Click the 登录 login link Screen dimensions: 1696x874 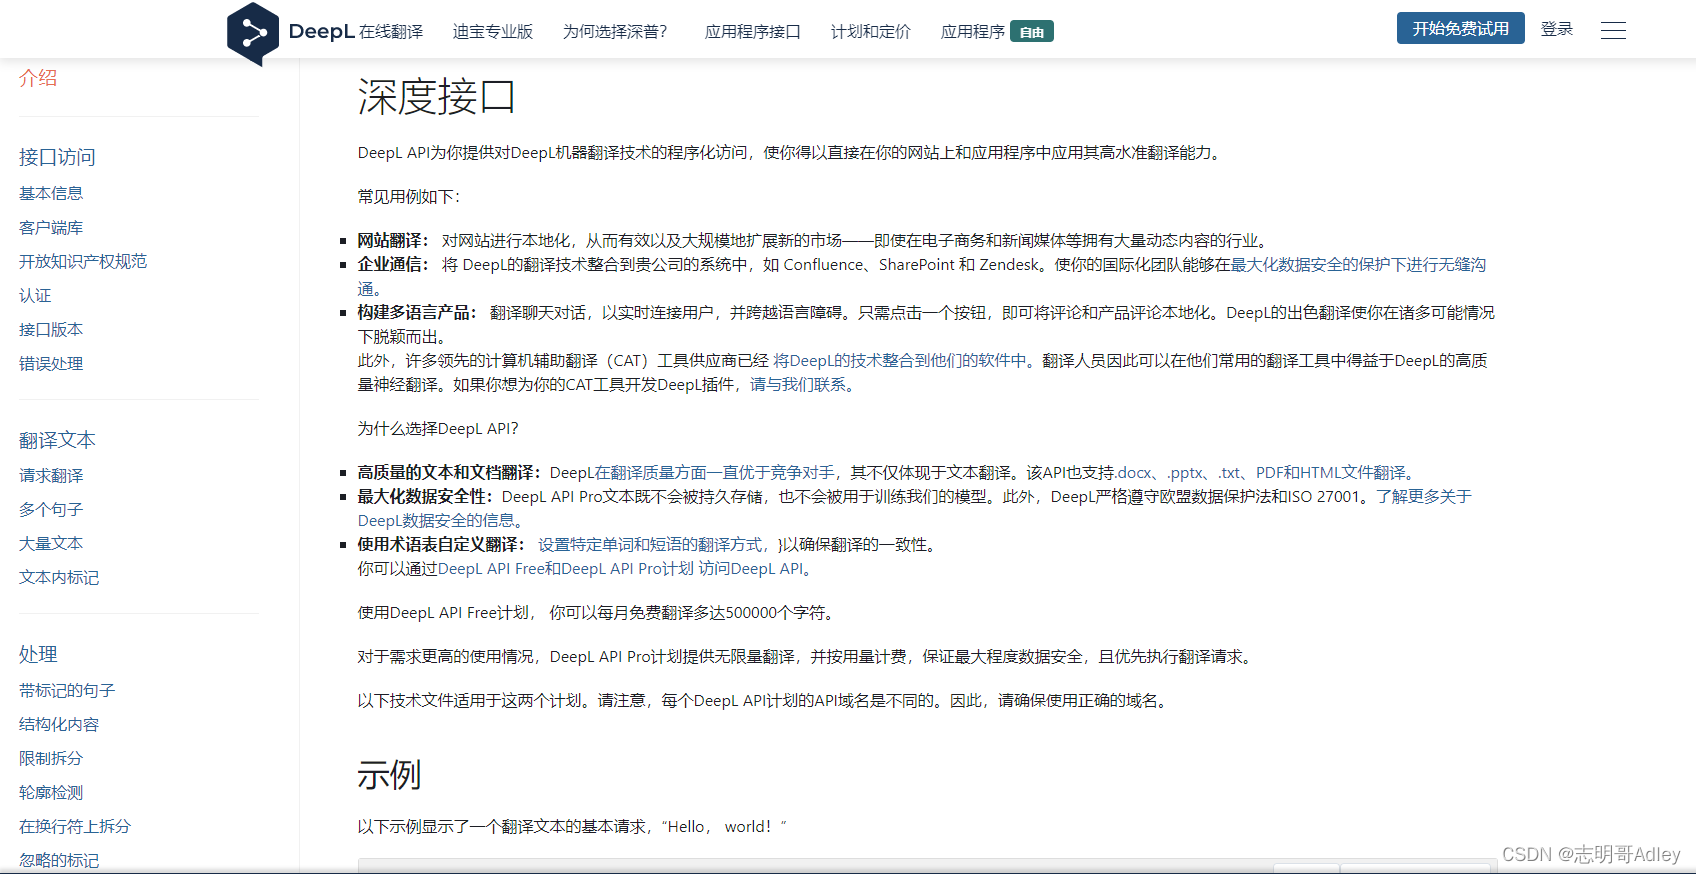(1557, 29)
